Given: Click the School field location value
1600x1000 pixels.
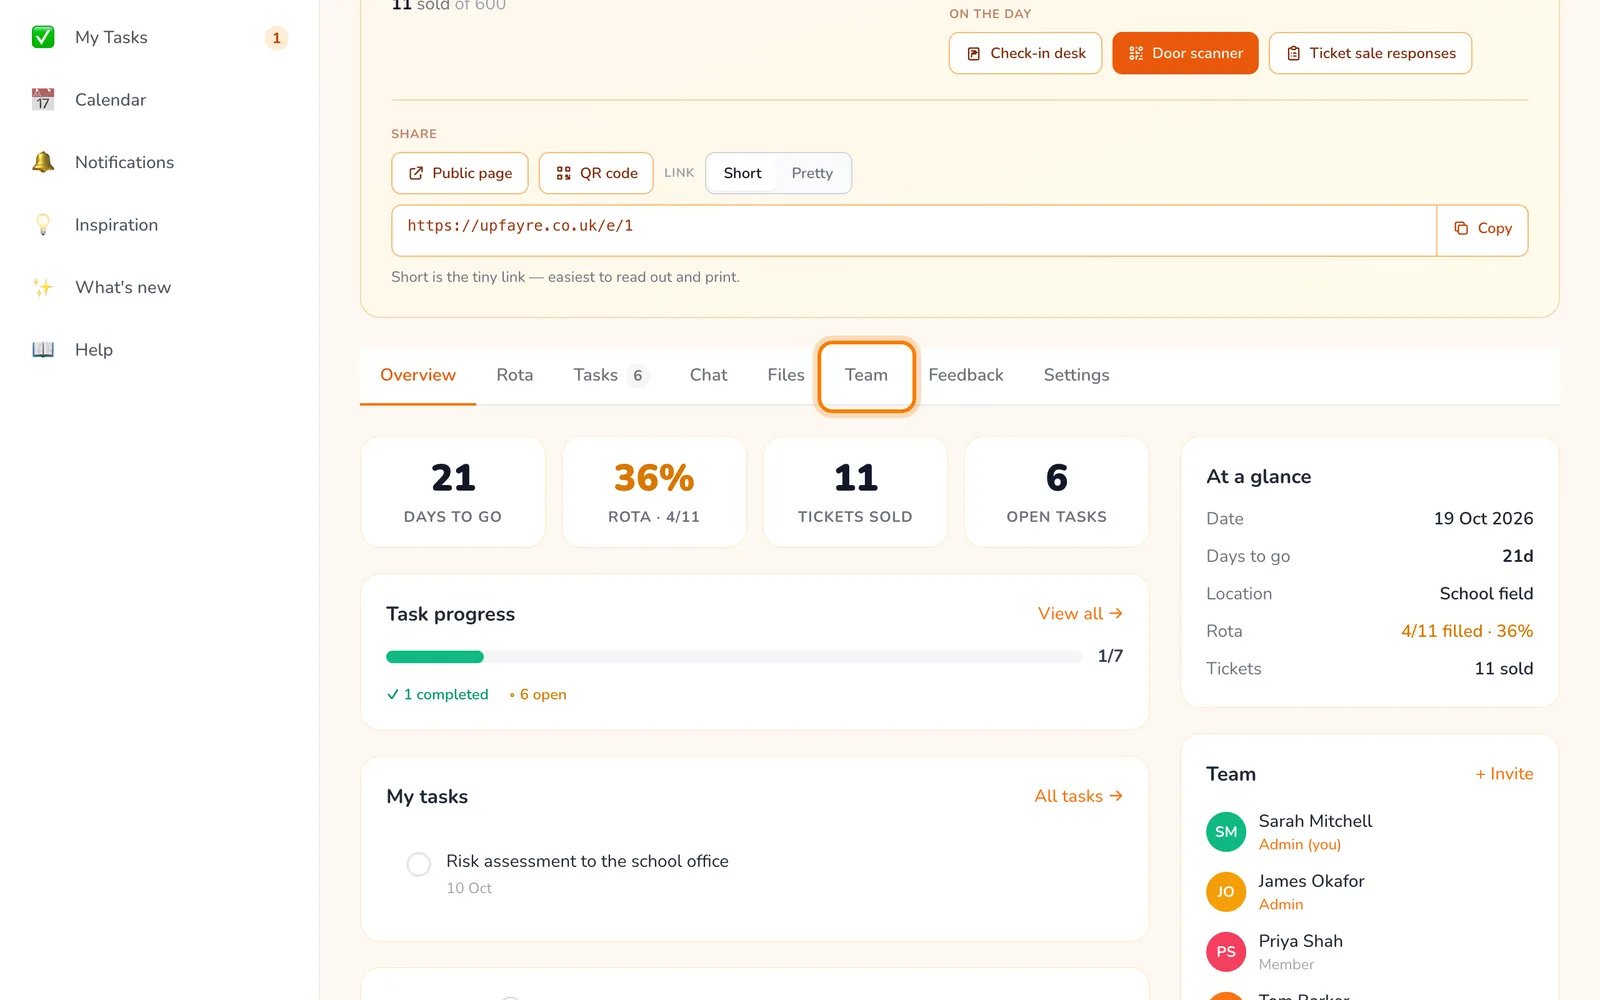Looking at the screenshot, I should [x=1486, y=593].
